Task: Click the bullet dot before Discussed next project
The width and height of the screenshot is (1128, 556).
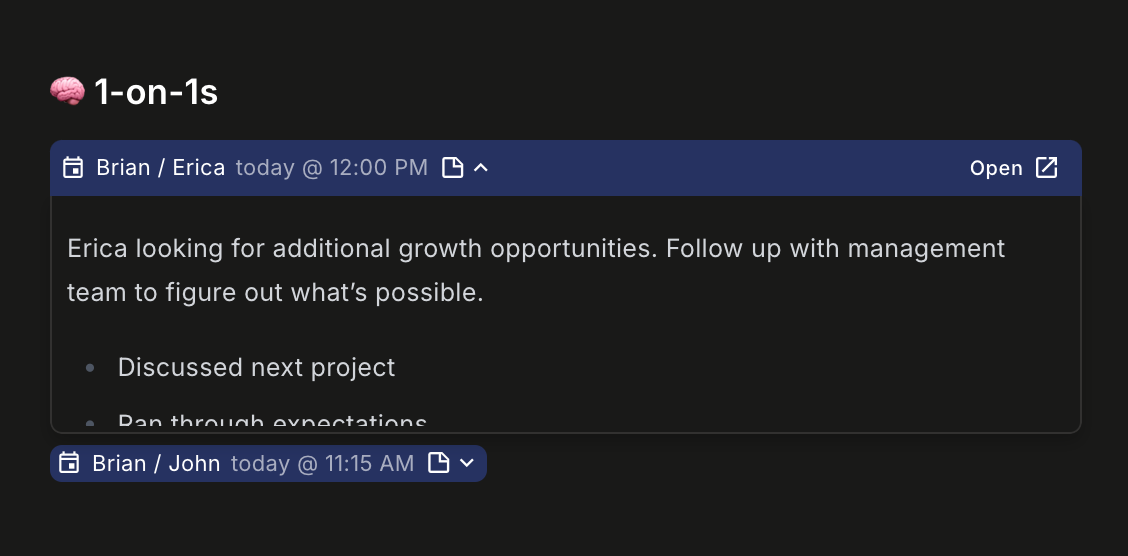Action: [91, 369]
